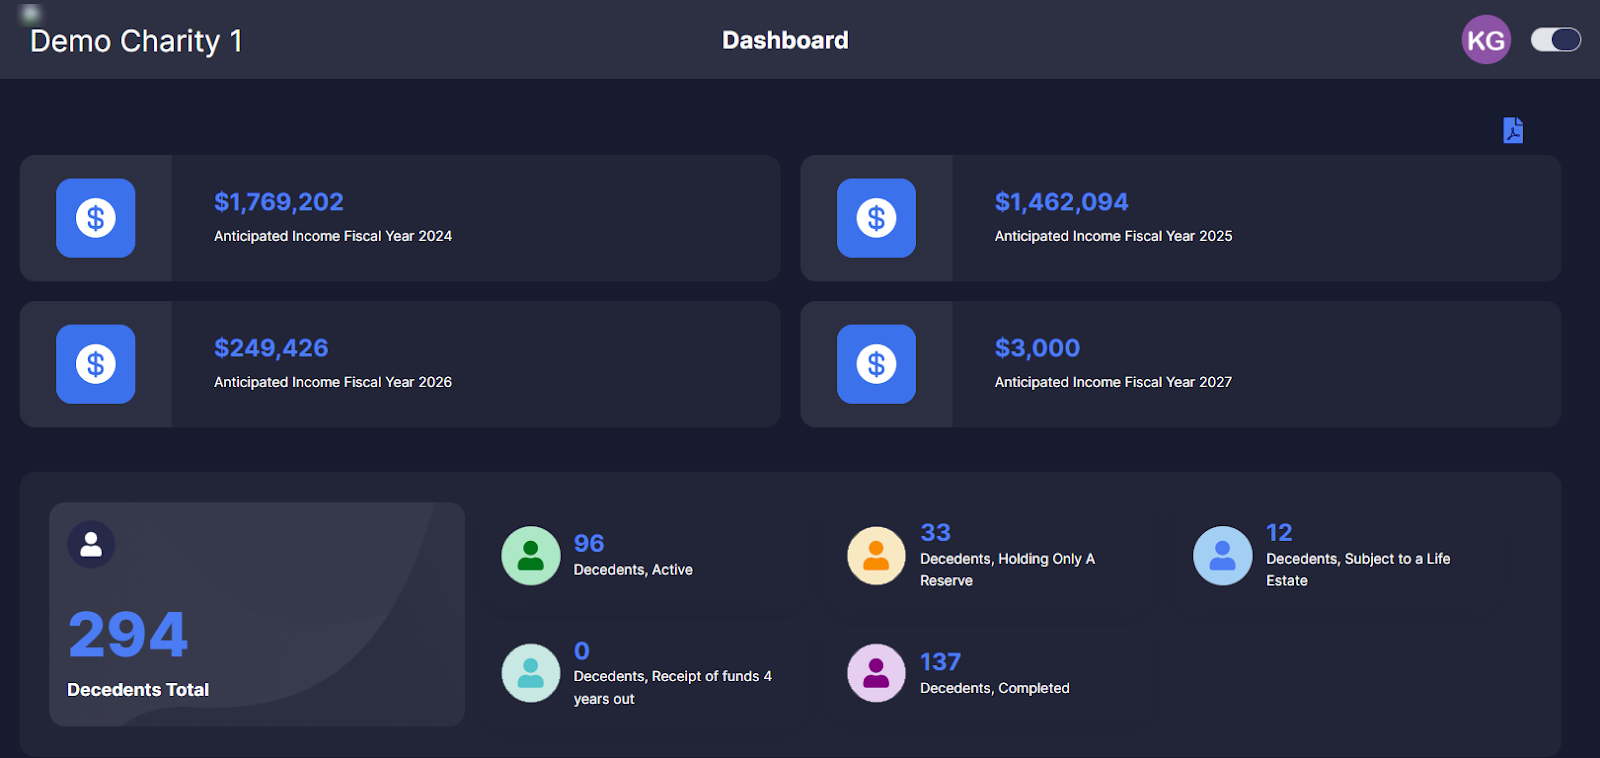Image resolution: width=1600 pixels, height=758 pixels.
Task: Click Decedents, Holding Only A Reserve label
Action: click(1007, 570)
